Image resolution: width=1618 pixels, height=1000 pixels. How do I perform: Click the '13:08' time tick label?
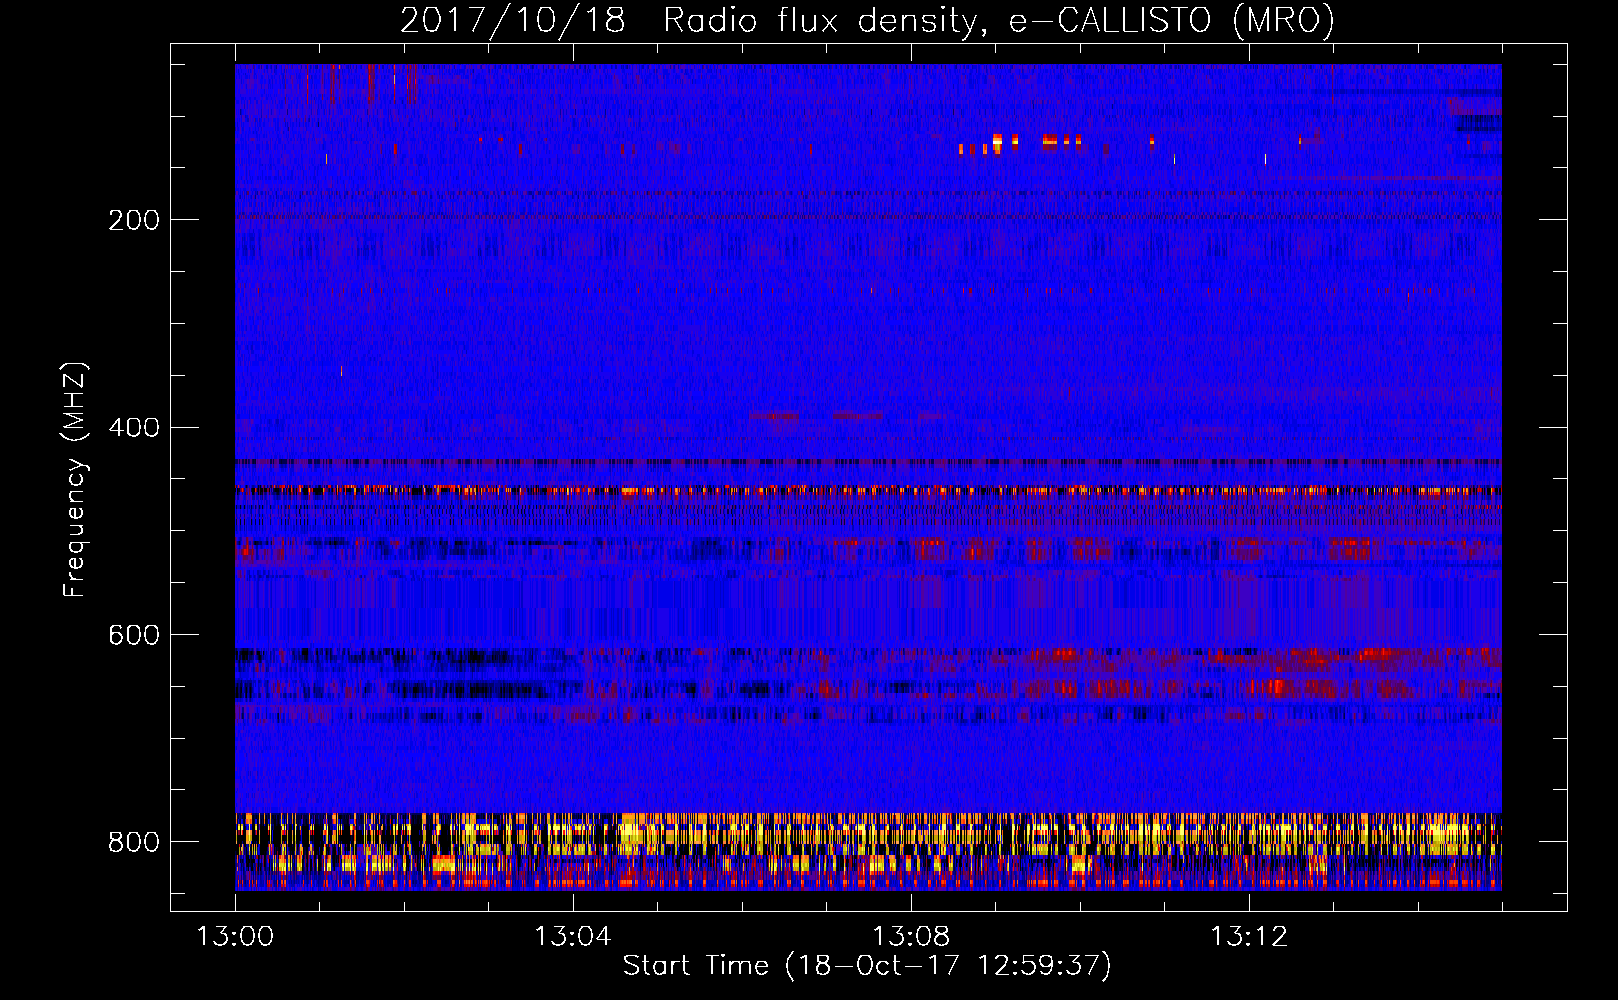click(911, 936)
